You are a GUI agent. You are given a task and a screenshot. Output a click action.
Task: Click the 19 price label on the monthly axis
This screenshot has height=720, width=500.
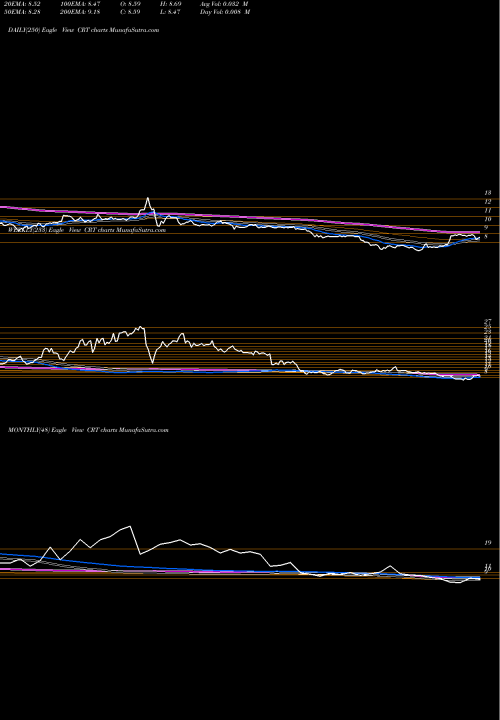tap(488, 543)
